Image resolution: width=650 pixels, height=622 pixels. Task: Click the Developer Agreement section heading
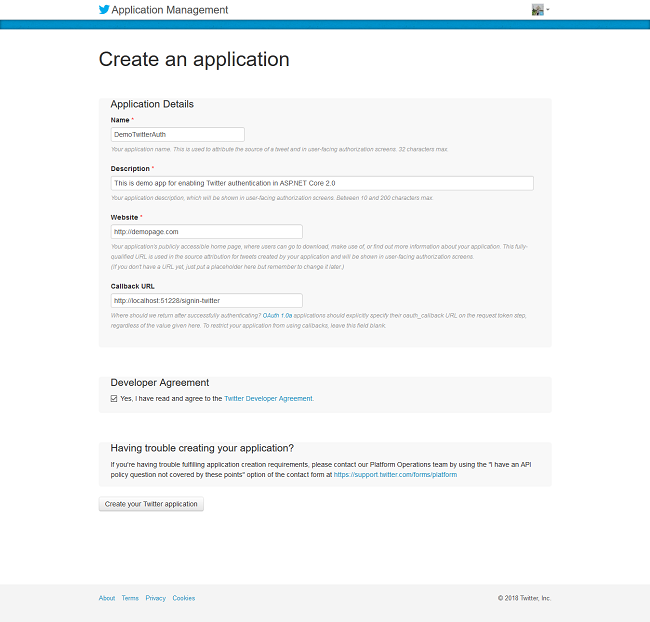click(160, 383)
